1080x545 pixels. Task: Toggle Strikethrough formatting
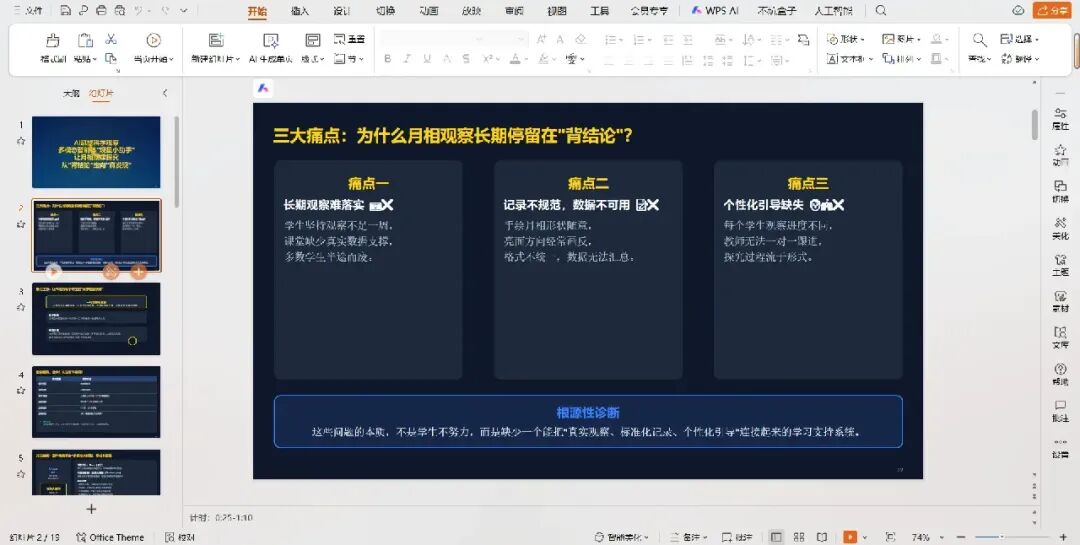tap(466, 59)
